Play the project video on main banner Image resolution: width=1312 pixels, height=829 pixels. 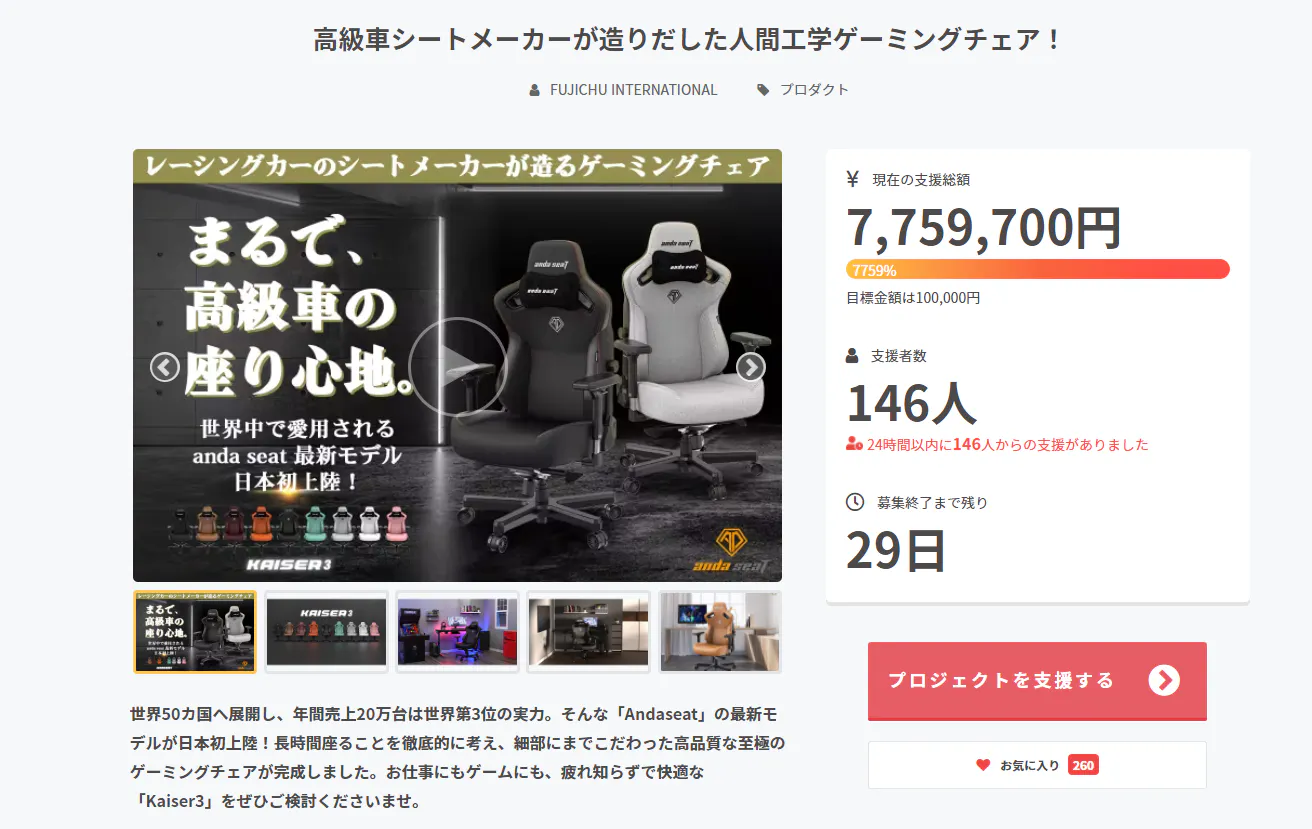pos(457,367)
